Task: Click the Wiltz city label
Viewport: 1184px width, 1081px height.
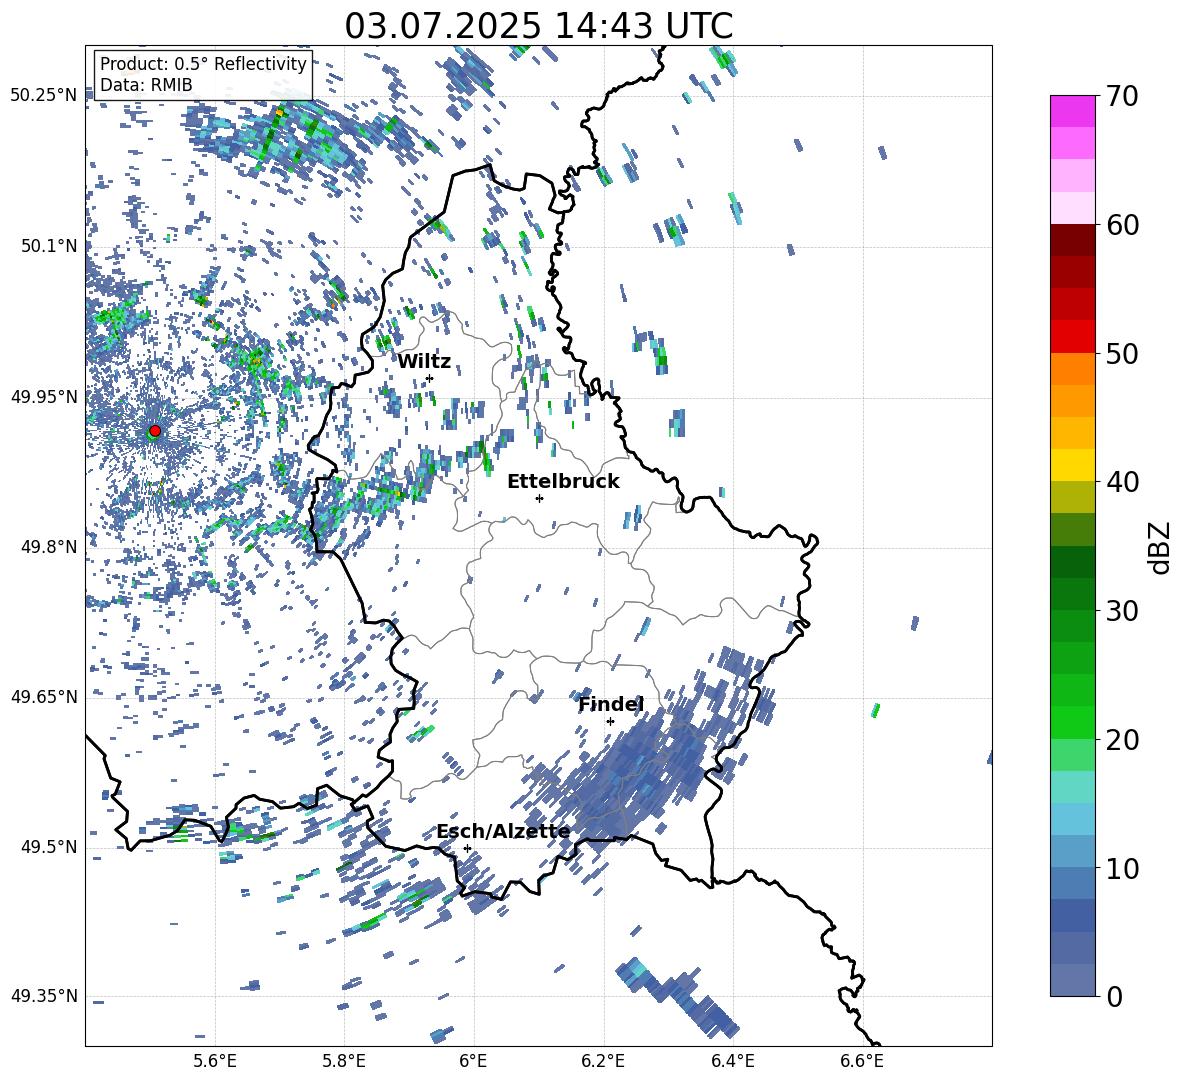Action: click(x=424, y=362)
